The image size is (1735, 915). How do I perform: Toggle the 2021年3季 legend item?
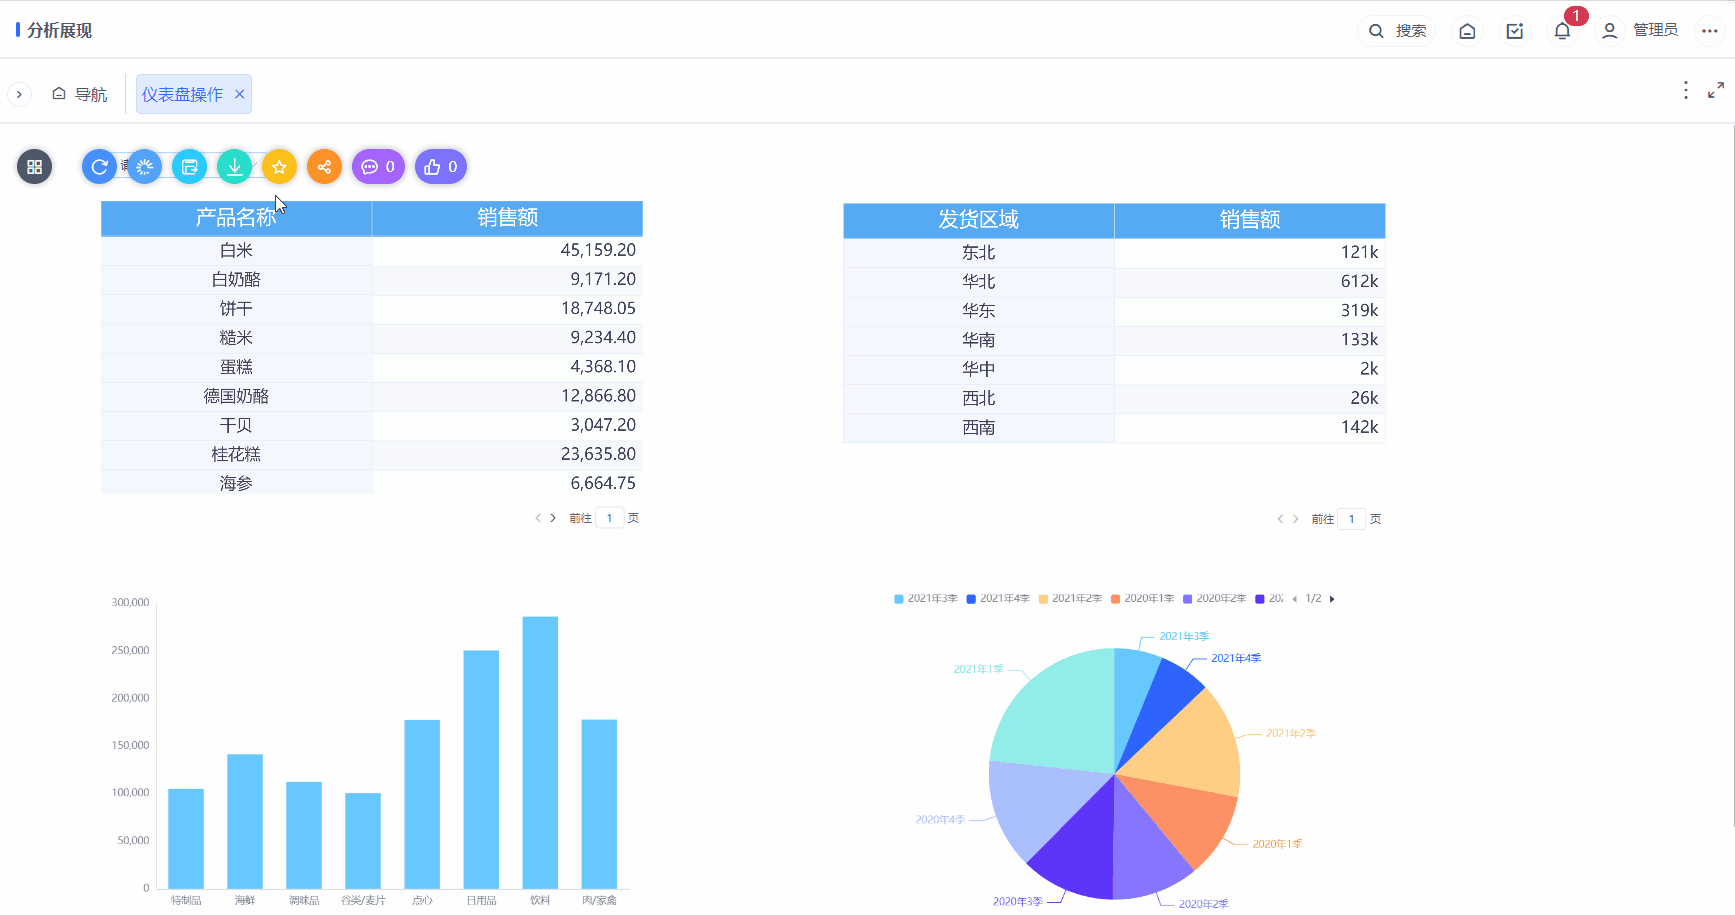pos(926,599)
